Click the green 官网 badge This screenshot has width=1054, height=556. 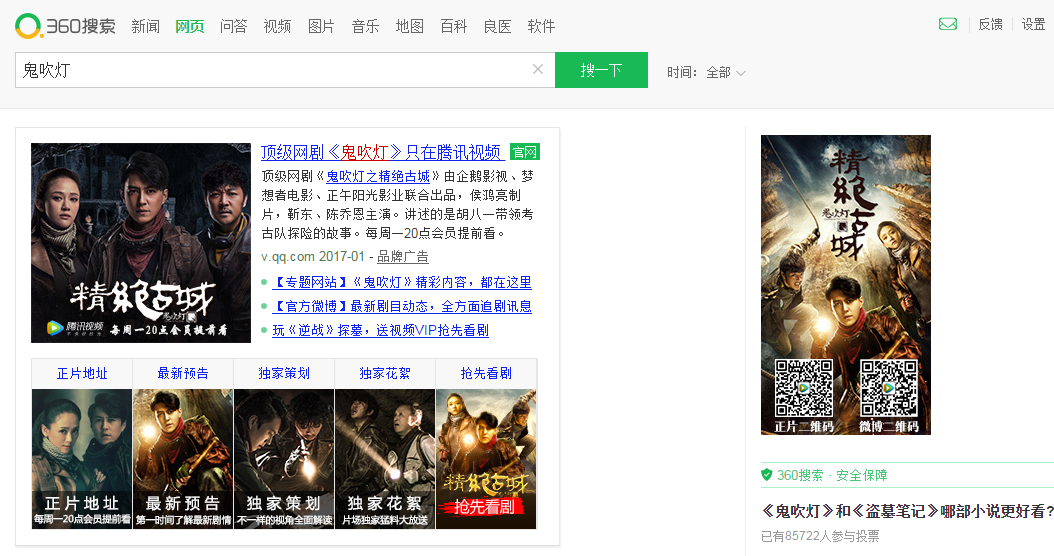point(525,152)
